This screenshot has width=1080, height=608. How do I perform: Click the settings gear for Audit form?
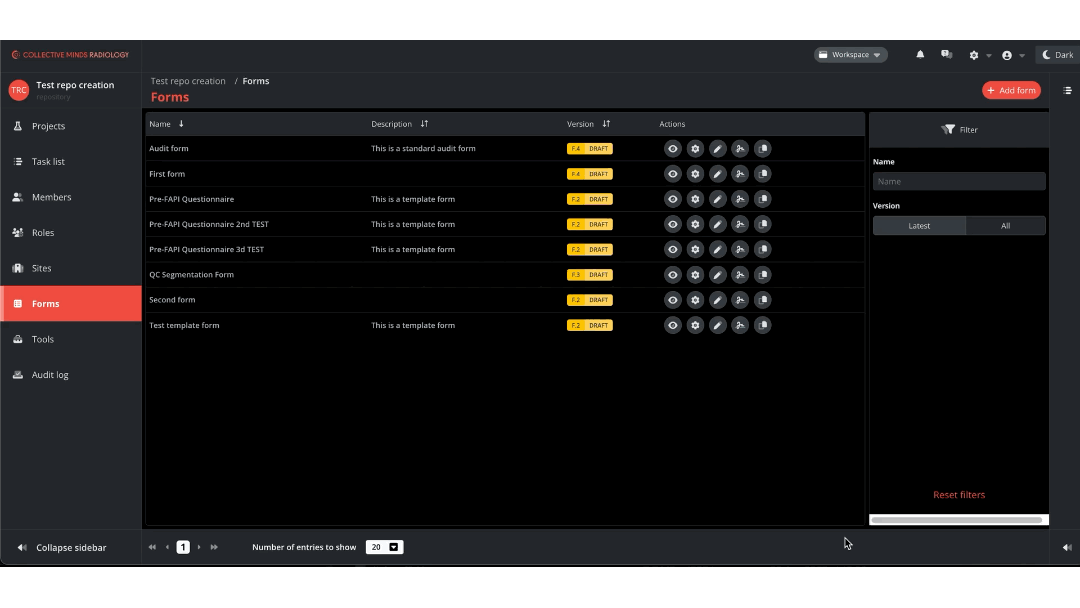tap(695, 148)
